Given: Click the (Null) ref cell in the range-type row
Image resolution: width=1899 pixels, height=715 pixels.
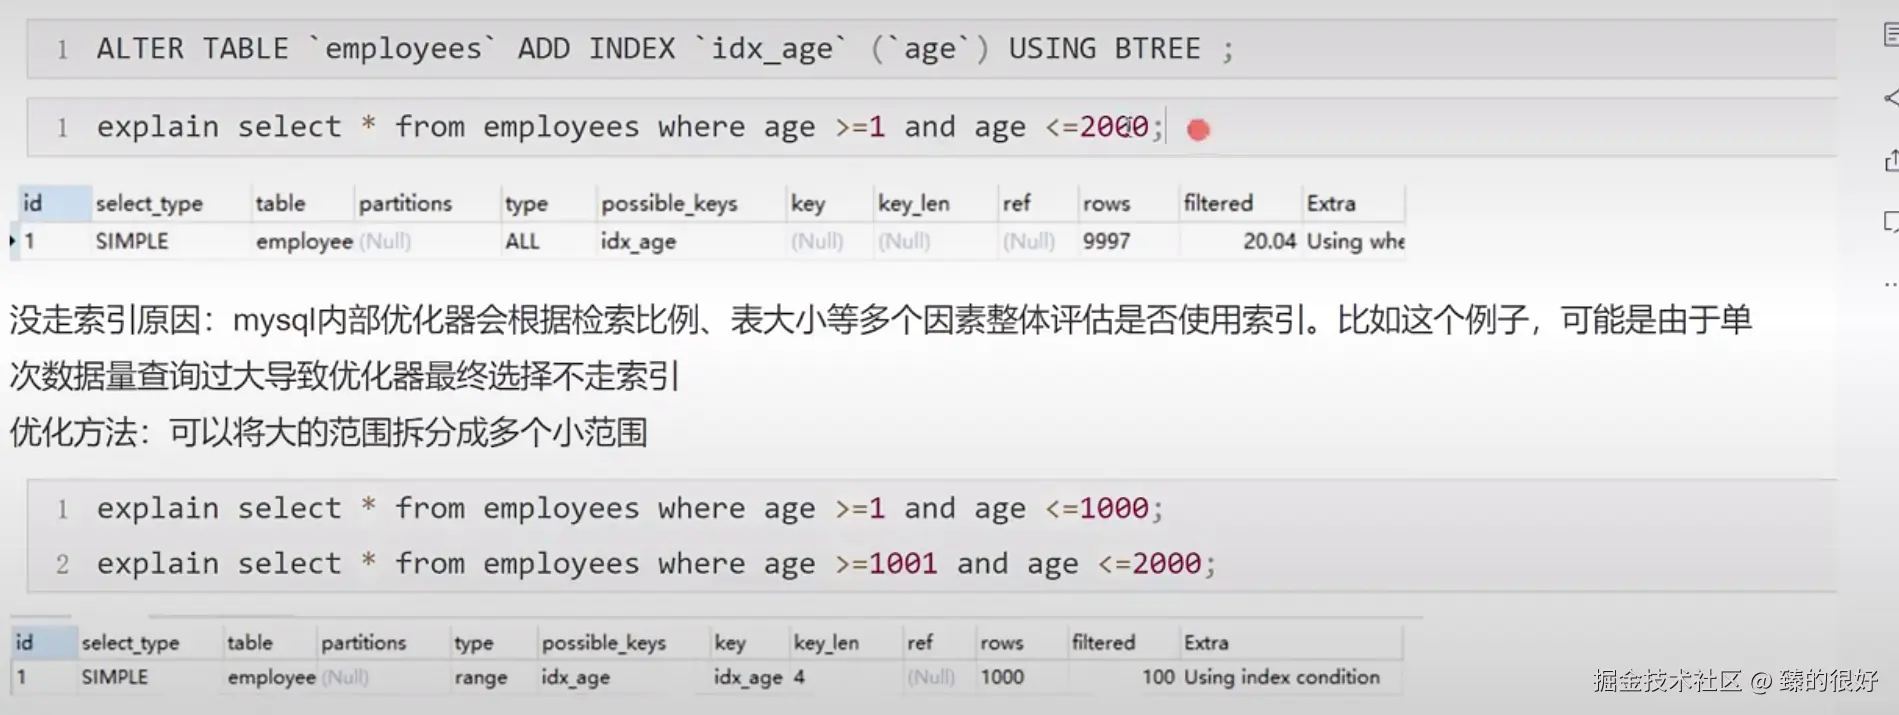Looking at the screenshot, I should 931,677.
